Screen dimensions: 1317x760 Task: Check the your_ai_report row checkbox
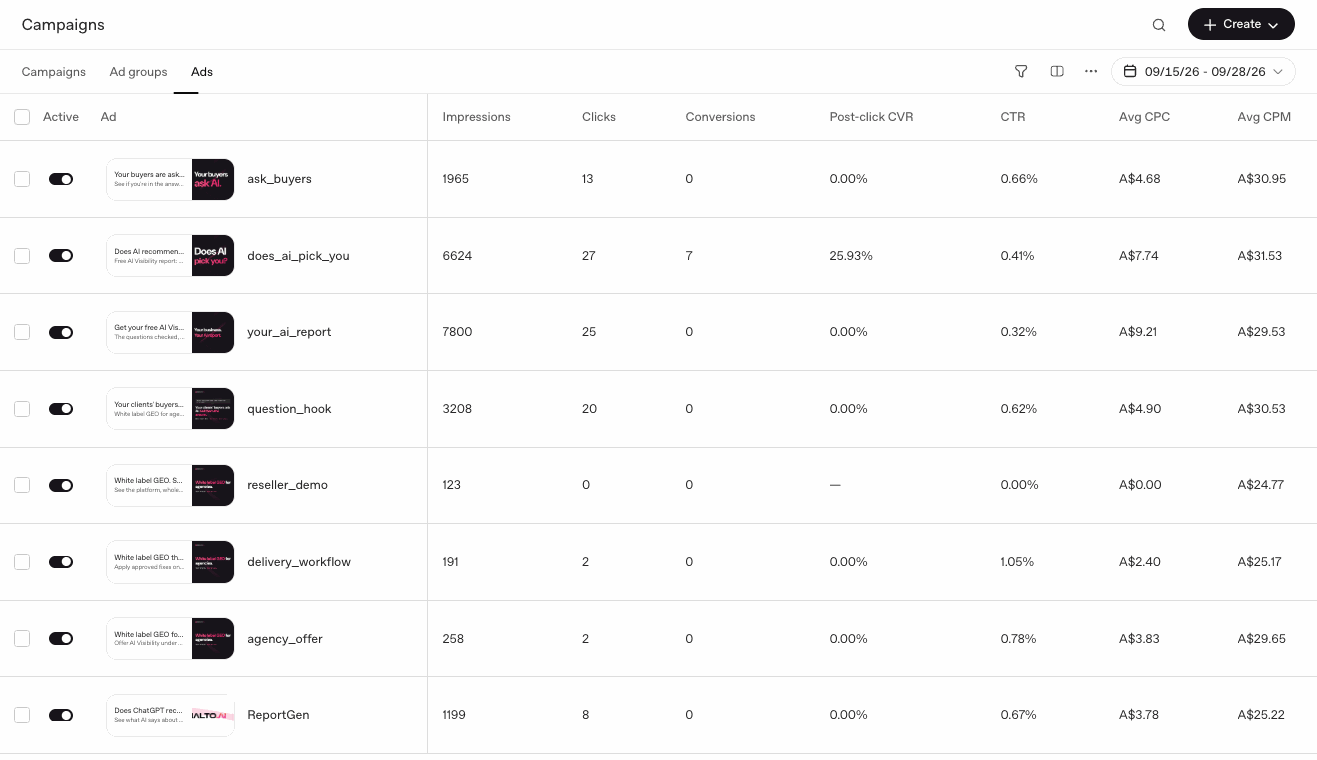22,332
